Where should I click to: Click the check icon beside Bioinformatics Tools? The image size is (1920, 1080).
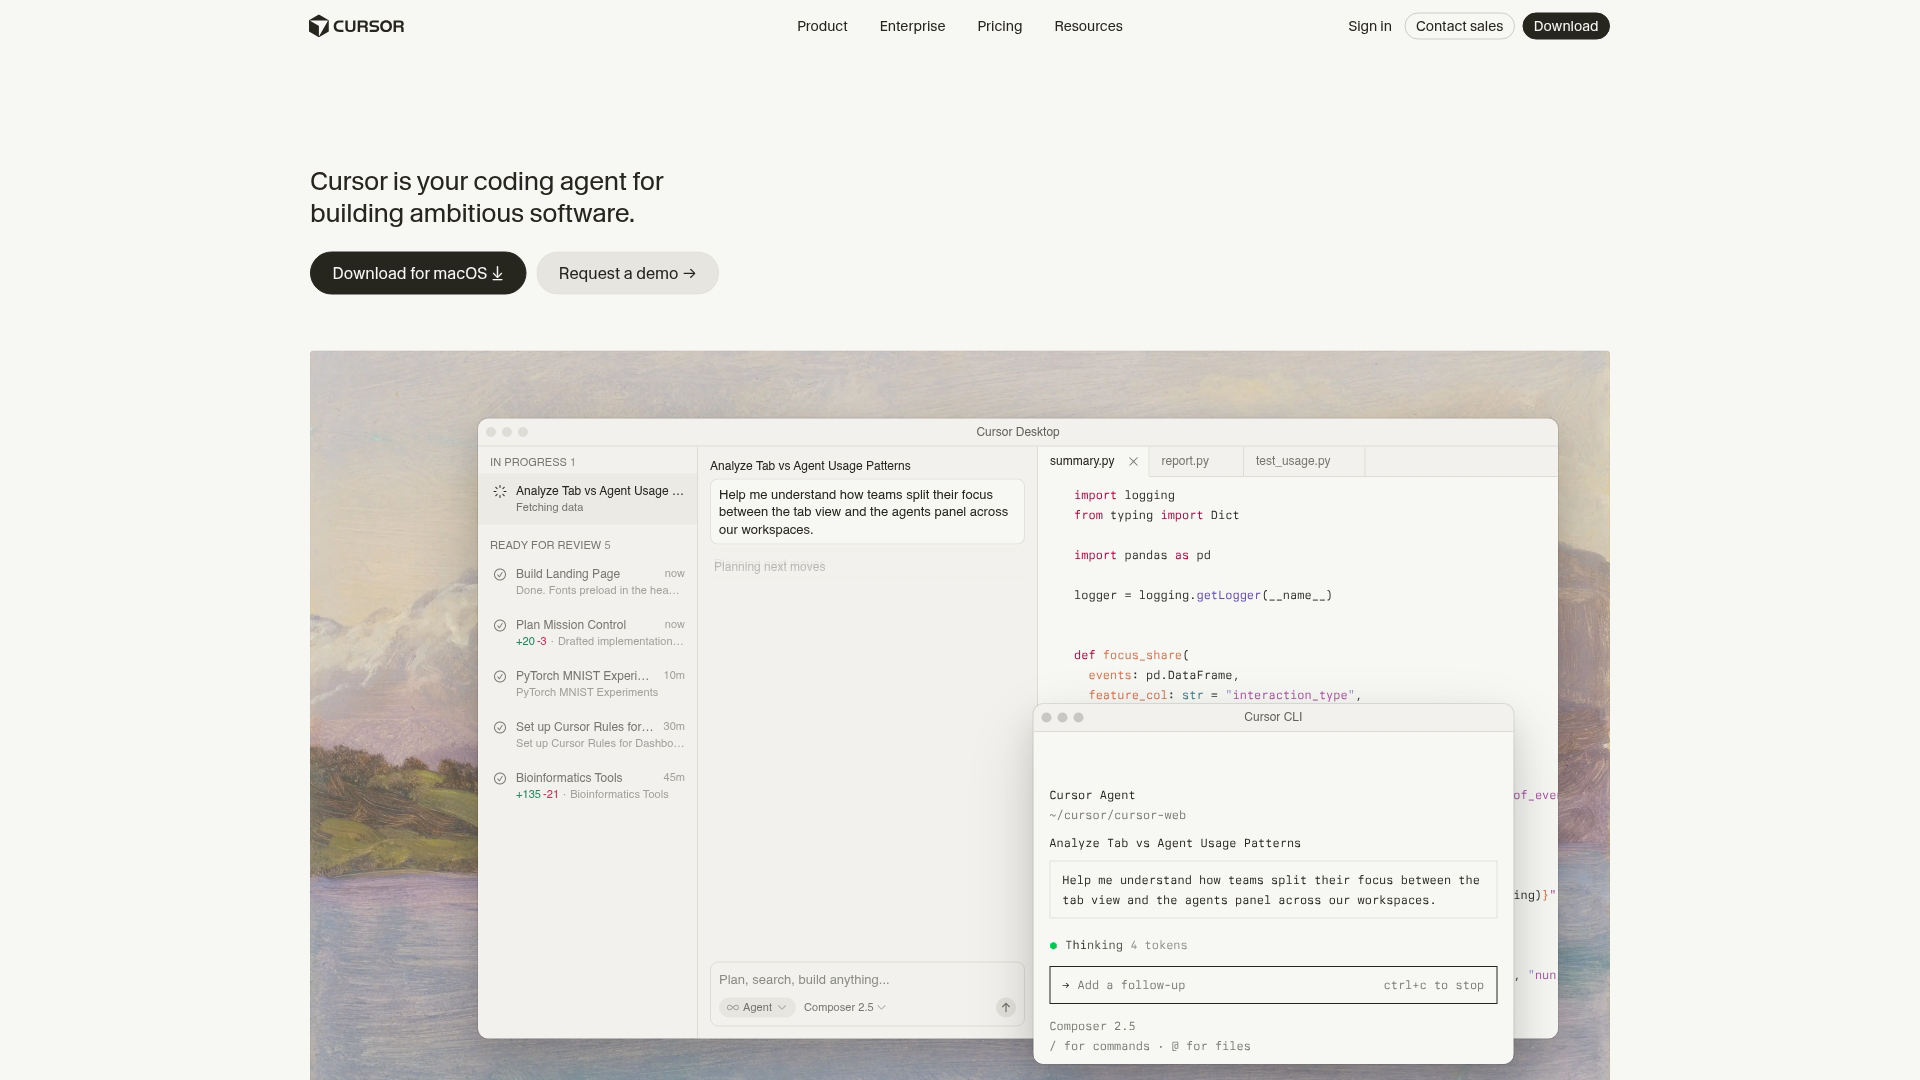(x=500, y=779)
